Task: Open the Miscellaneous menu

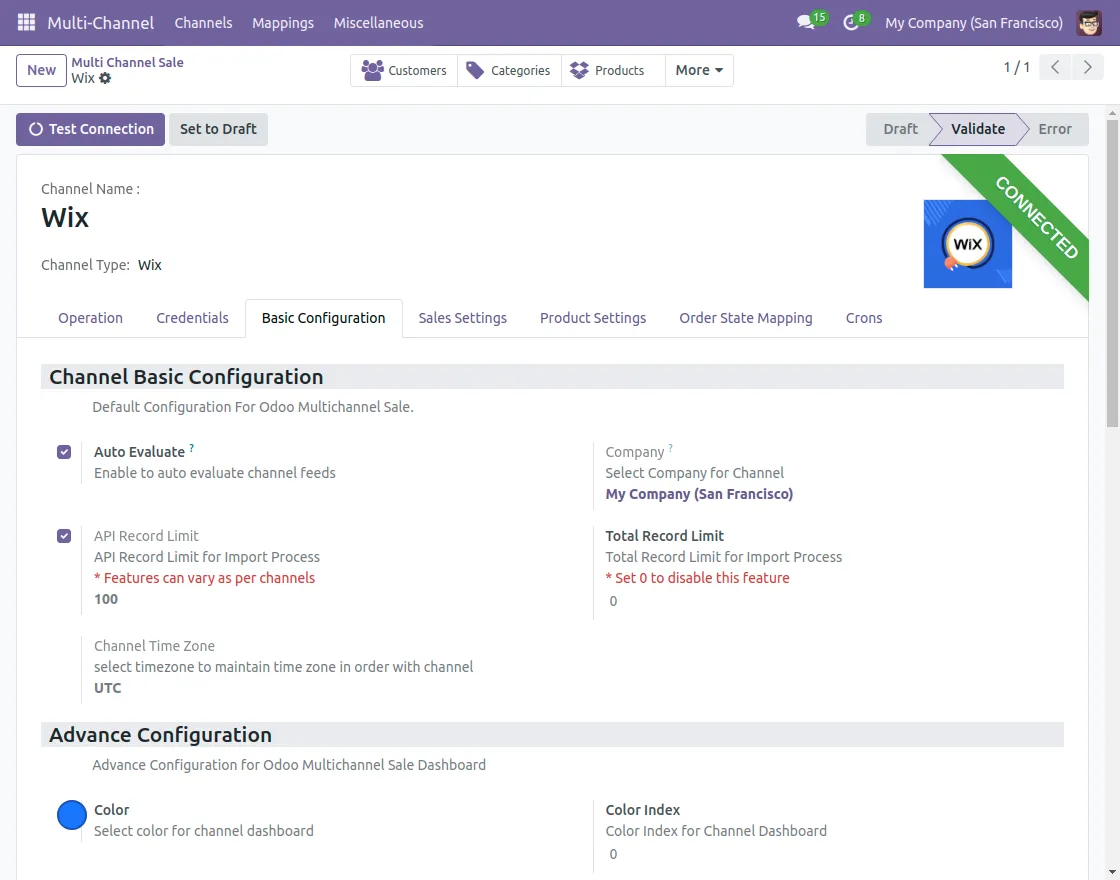Action: point(378,22)
